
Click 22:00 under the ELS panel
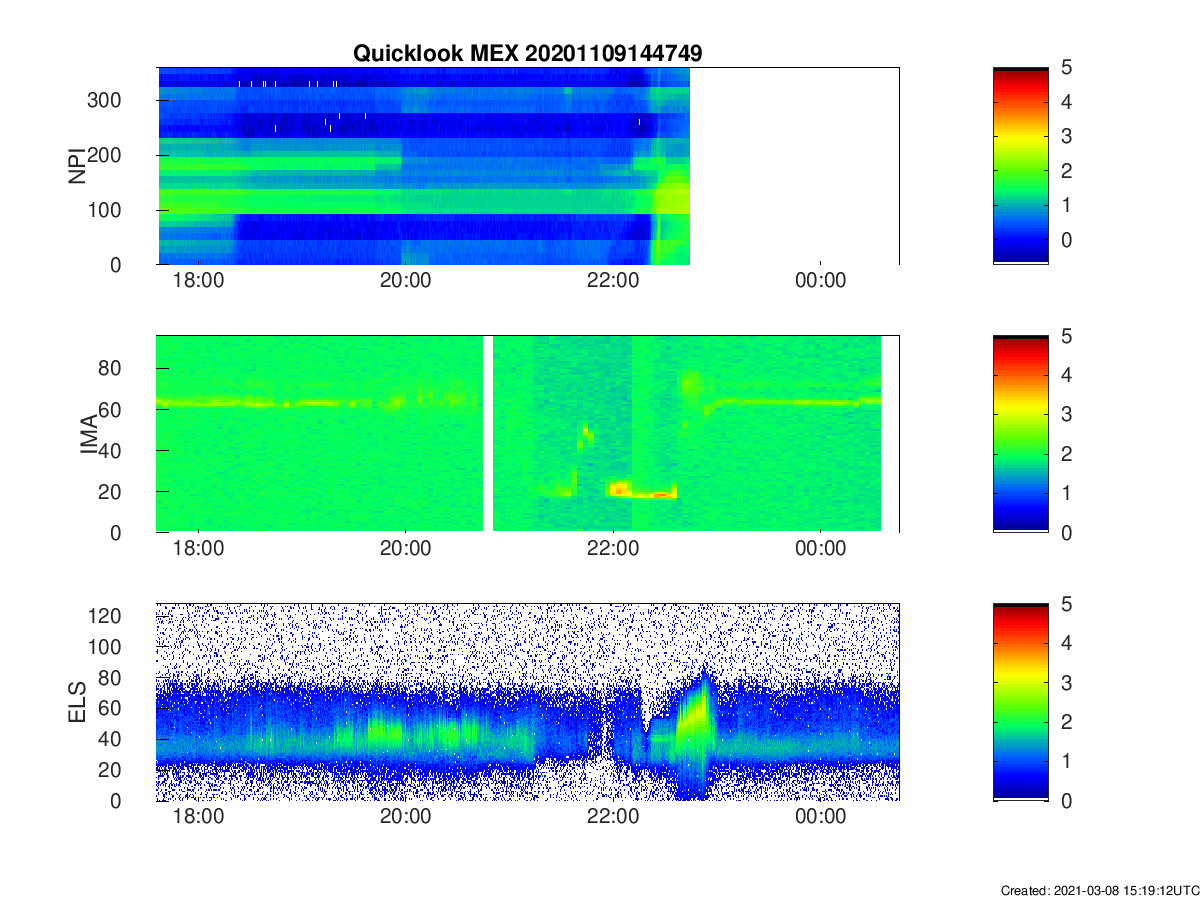[612, 817]
